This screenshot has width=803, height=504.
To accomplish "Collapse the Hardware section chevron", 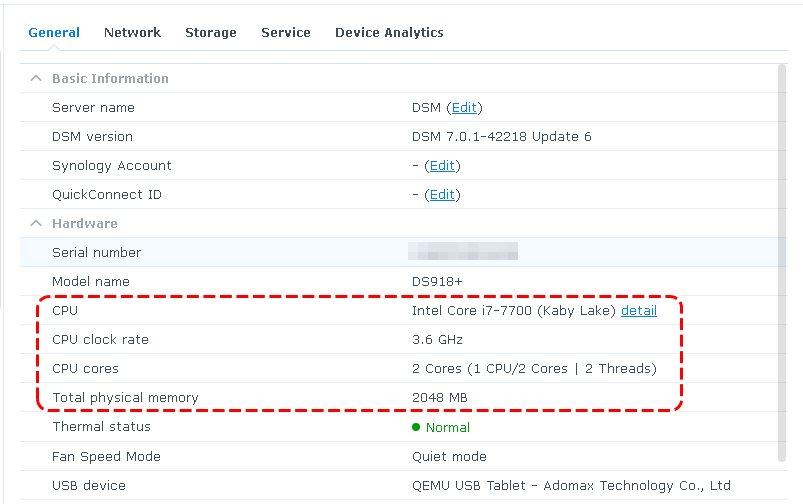I will tap(36, 224).
